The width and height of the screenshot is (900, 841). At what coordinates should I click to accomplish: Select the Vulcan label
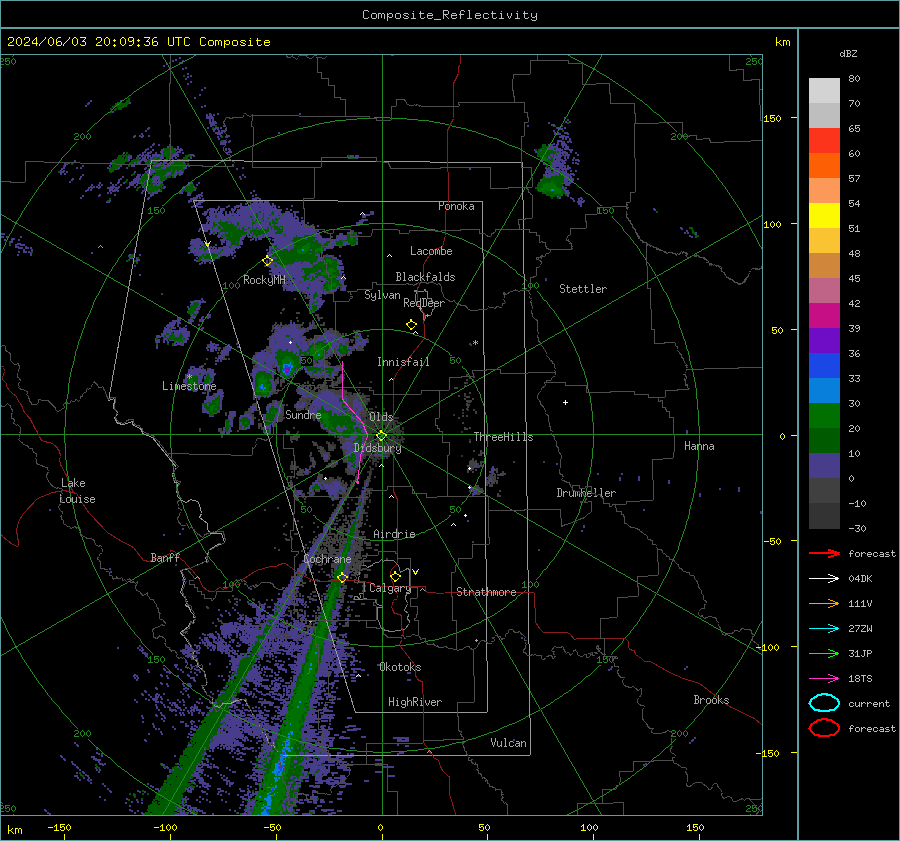508,743
